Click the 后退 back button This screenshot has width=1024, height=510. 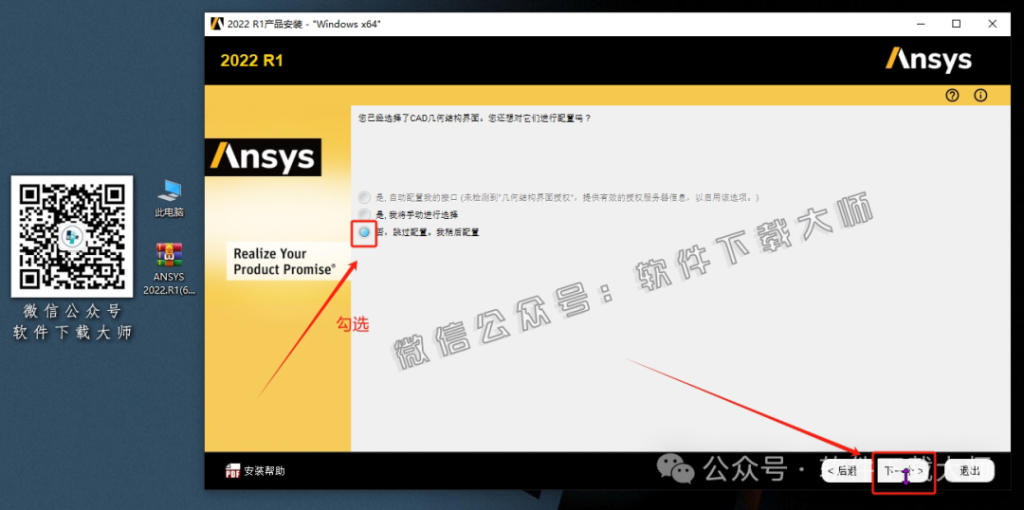pyautogui.click(x=845, y=471)
